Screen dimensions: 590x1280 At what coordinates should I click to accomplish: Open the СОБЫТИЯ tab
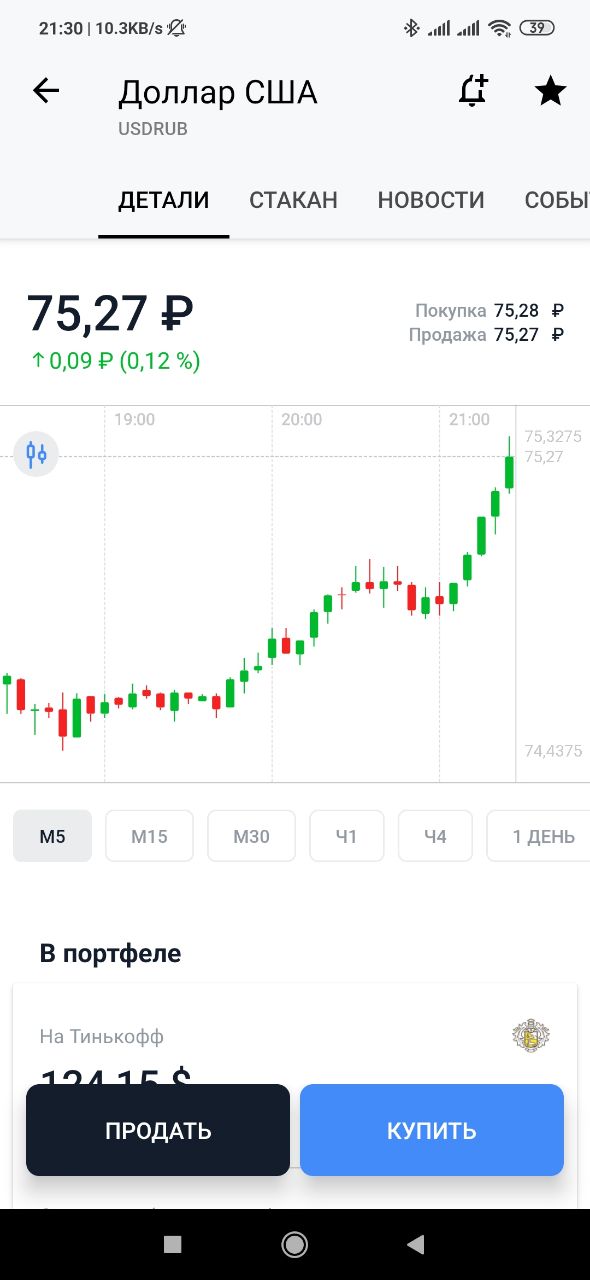(x=556, y=200)
